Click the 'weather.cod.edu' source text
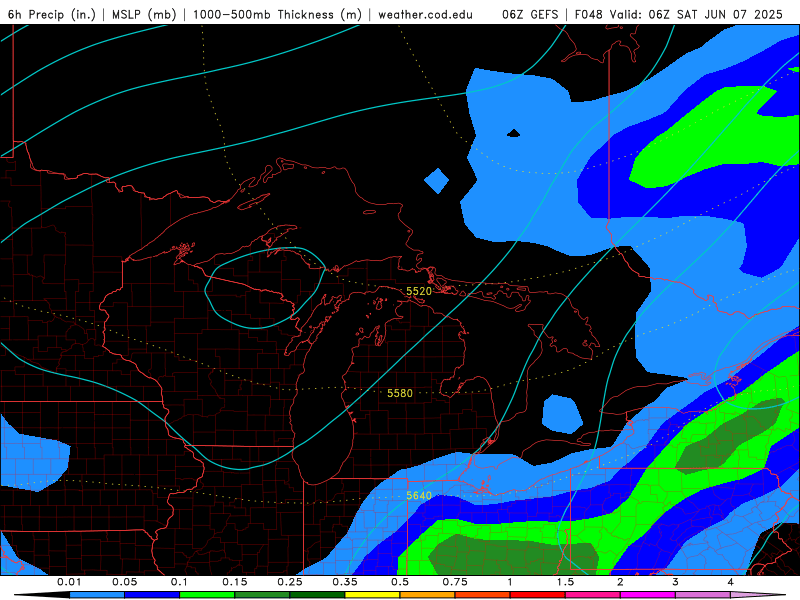 coord(425,14)
